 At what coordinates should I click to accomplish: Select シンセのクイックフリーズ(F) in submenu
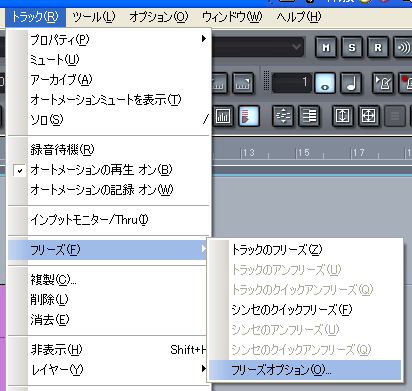305,310
